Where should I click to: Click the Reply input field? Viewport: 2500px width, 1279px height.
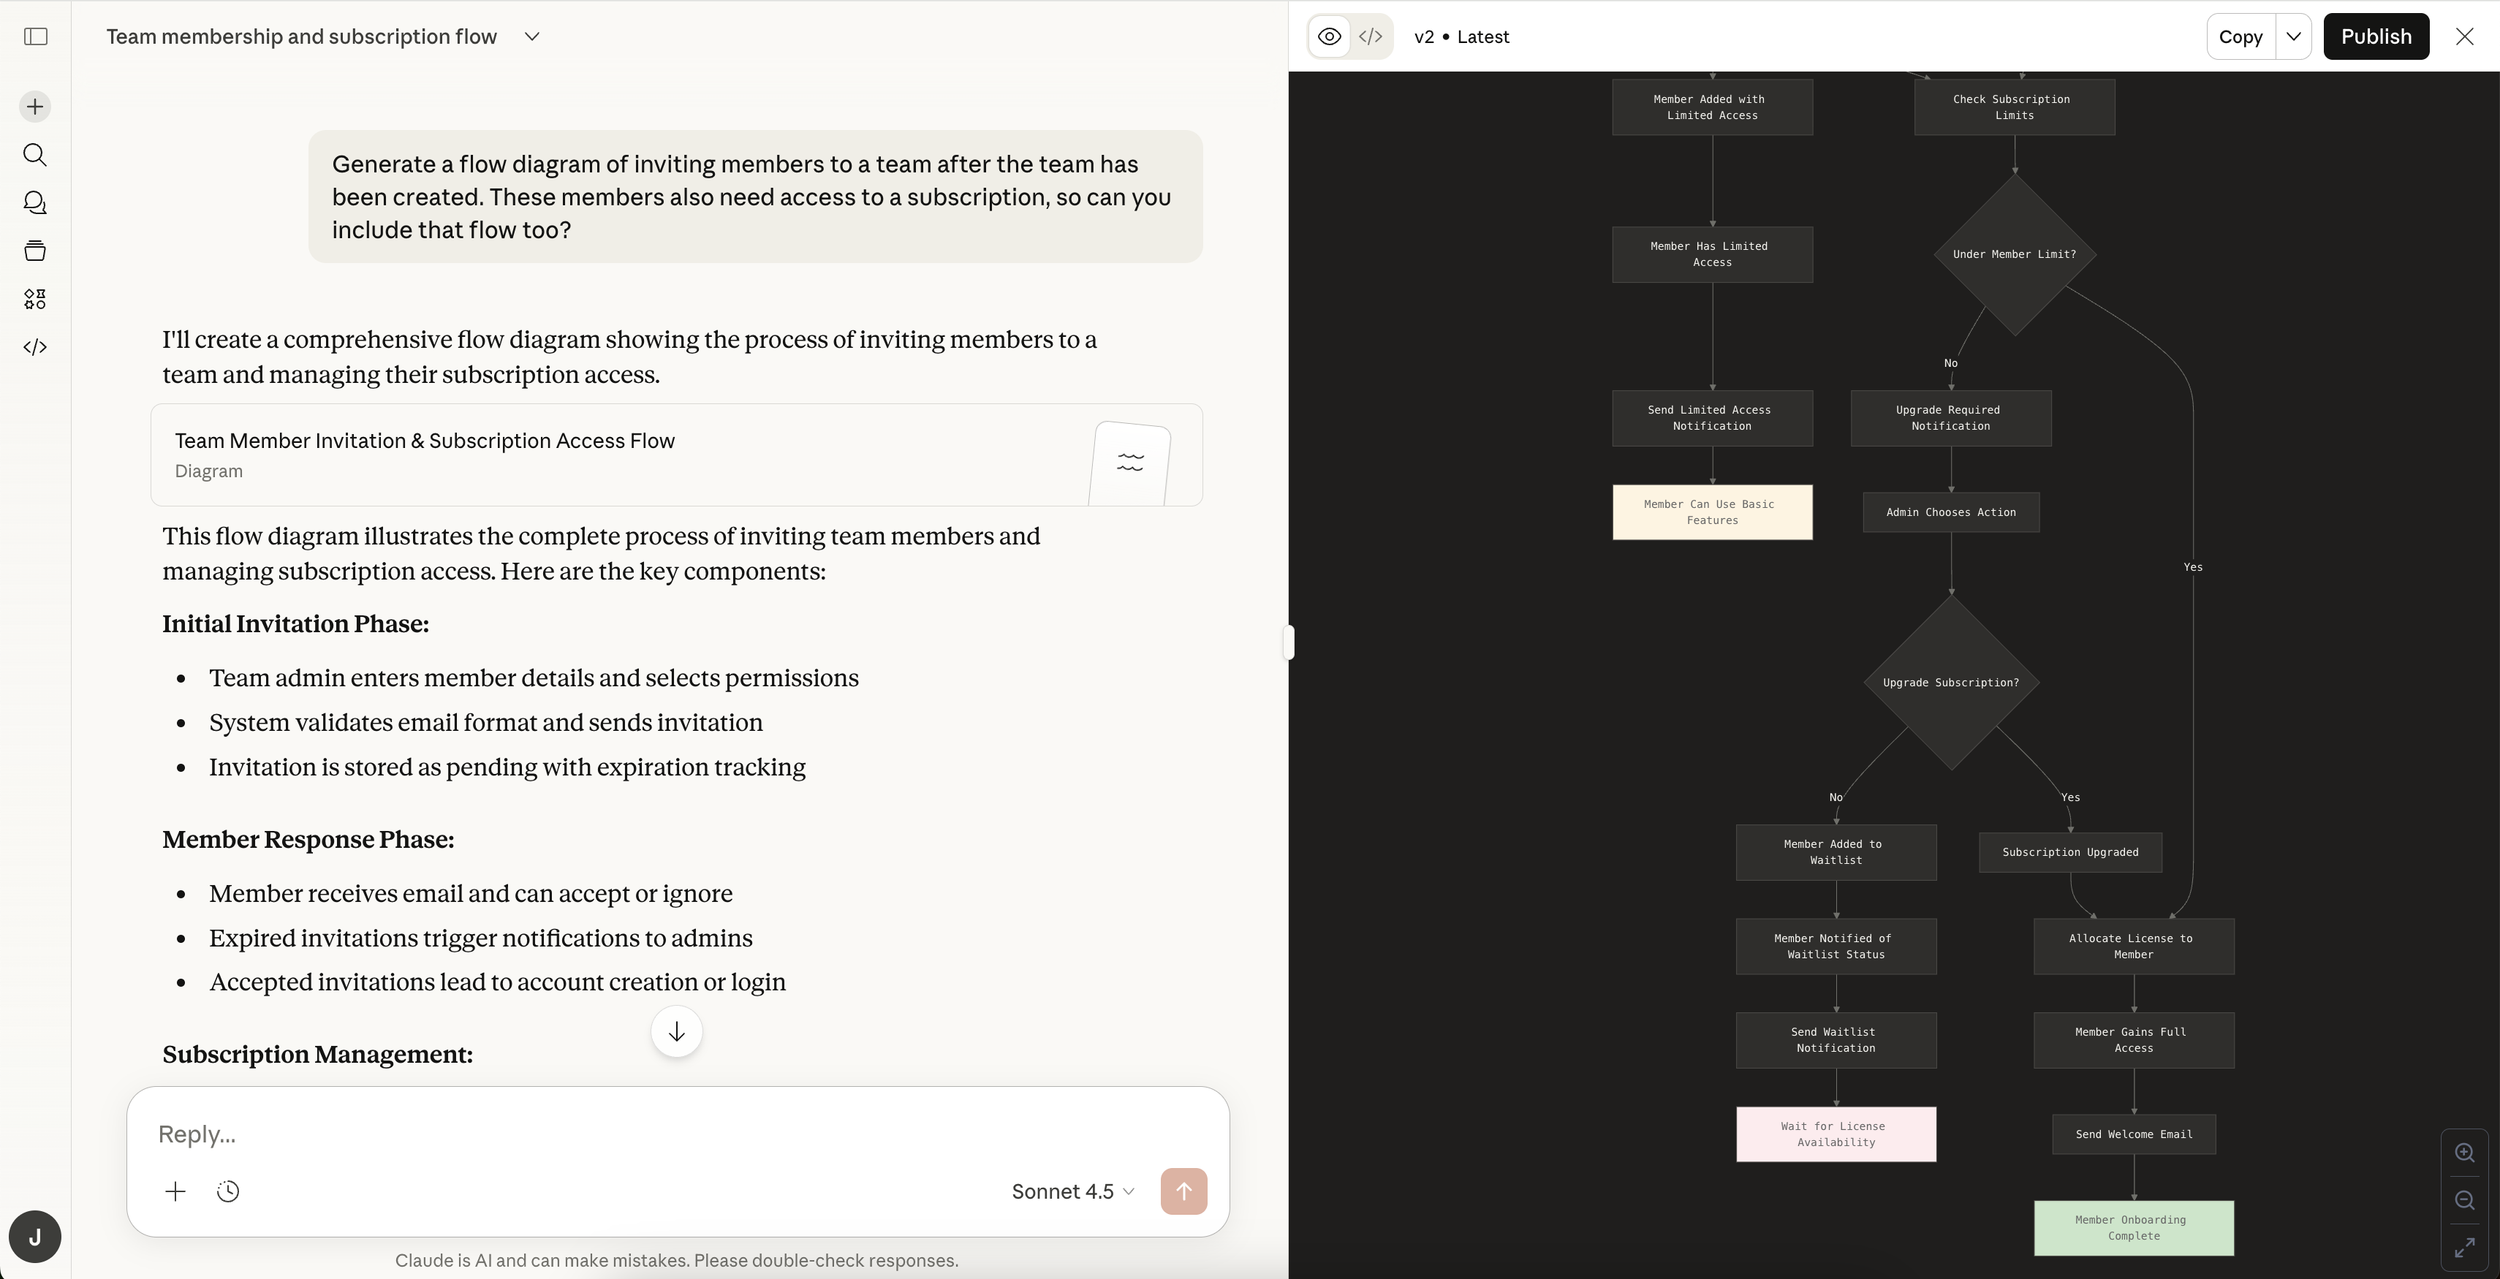pyautogui.click(x=676, y=1134)
